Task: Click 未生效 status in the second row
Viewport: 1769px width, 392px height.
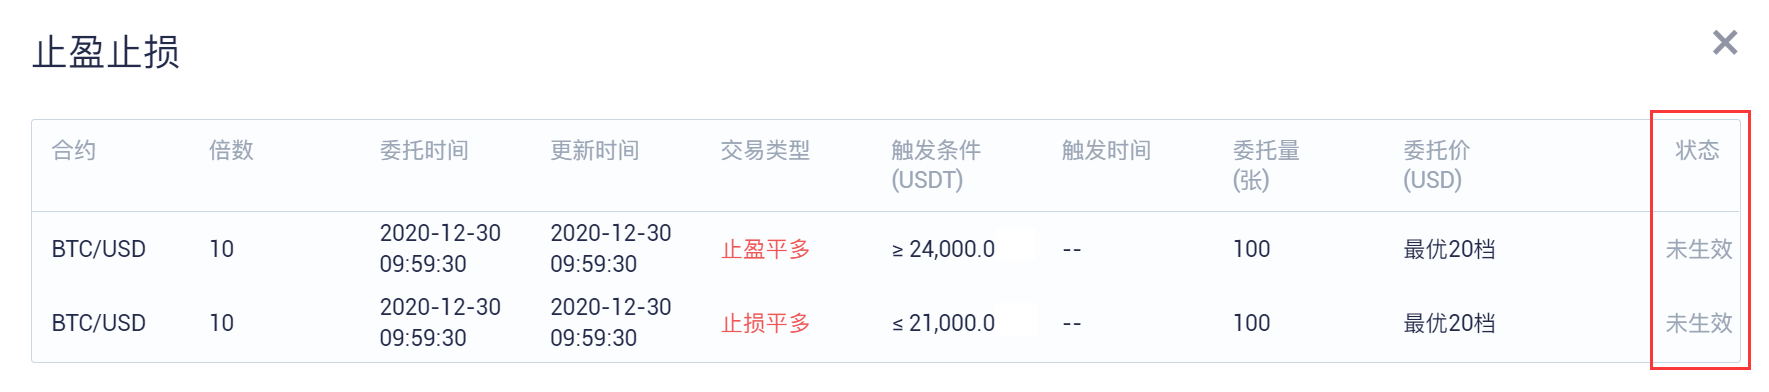Action: pyautogui.click(x=1698, y=323)
